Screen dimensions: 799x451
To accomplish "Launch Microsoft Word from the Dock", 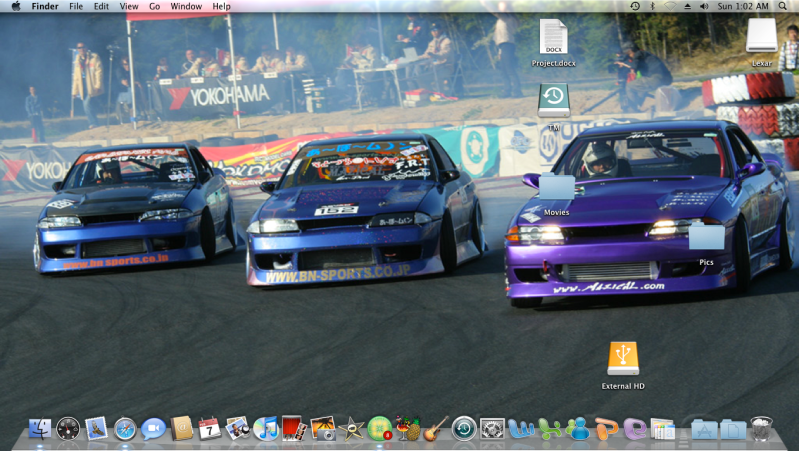I will 521,429.
